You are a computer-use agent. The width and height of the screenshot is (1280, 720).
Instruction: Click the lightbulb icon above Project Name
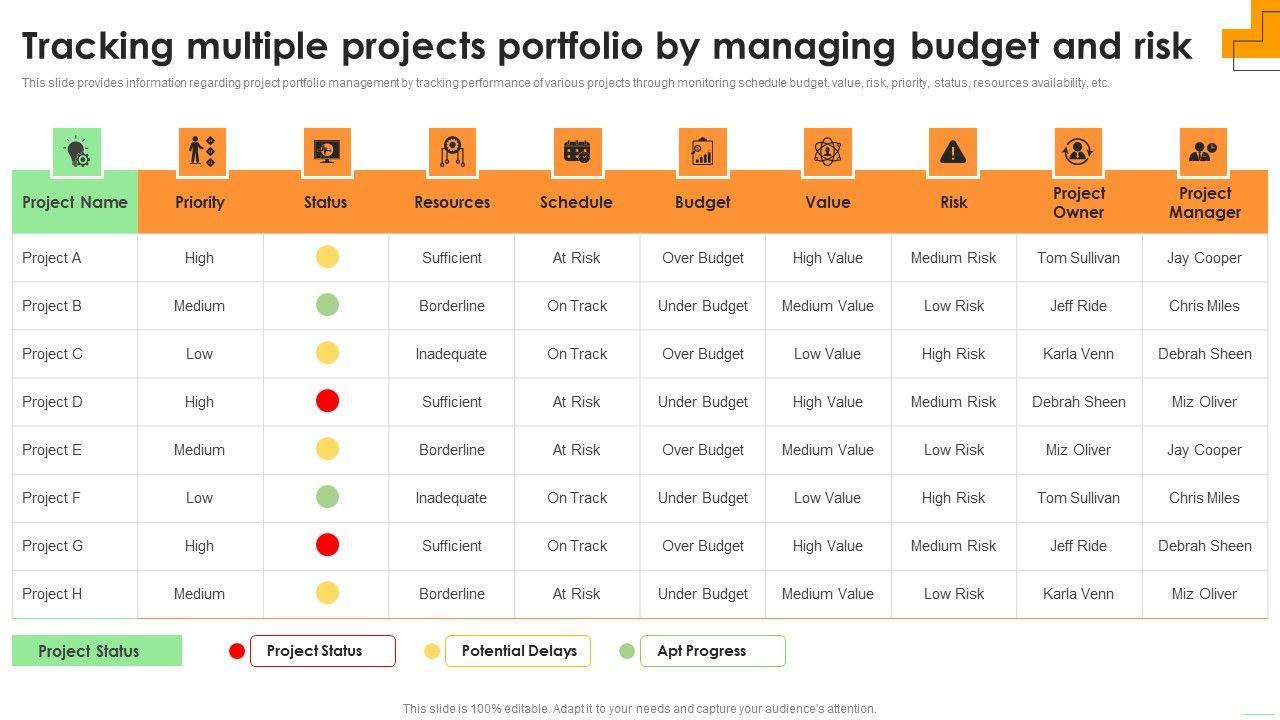(x=77, y=153)
